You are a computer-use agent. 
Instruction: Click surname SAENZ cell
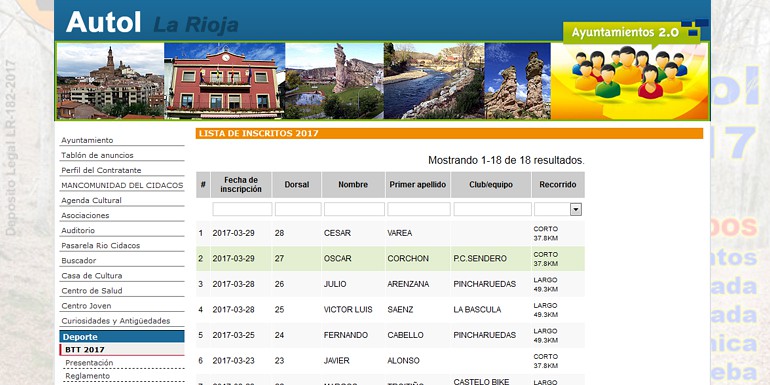point(400,310)
